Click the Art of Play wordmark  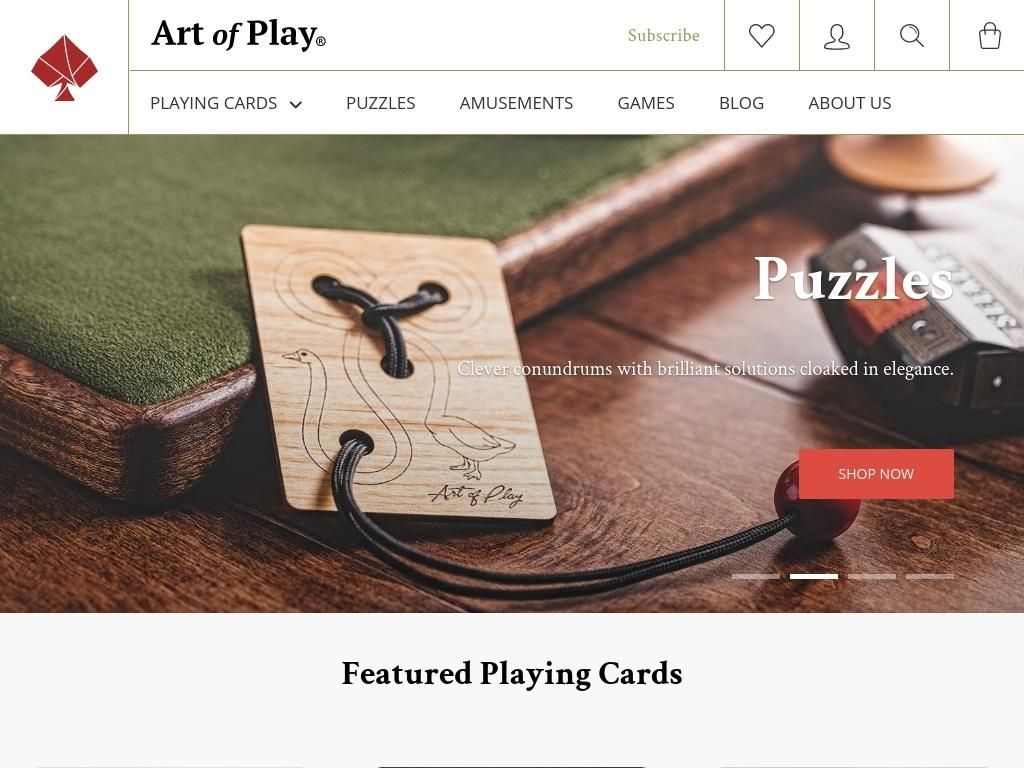[x=238, y=35]
